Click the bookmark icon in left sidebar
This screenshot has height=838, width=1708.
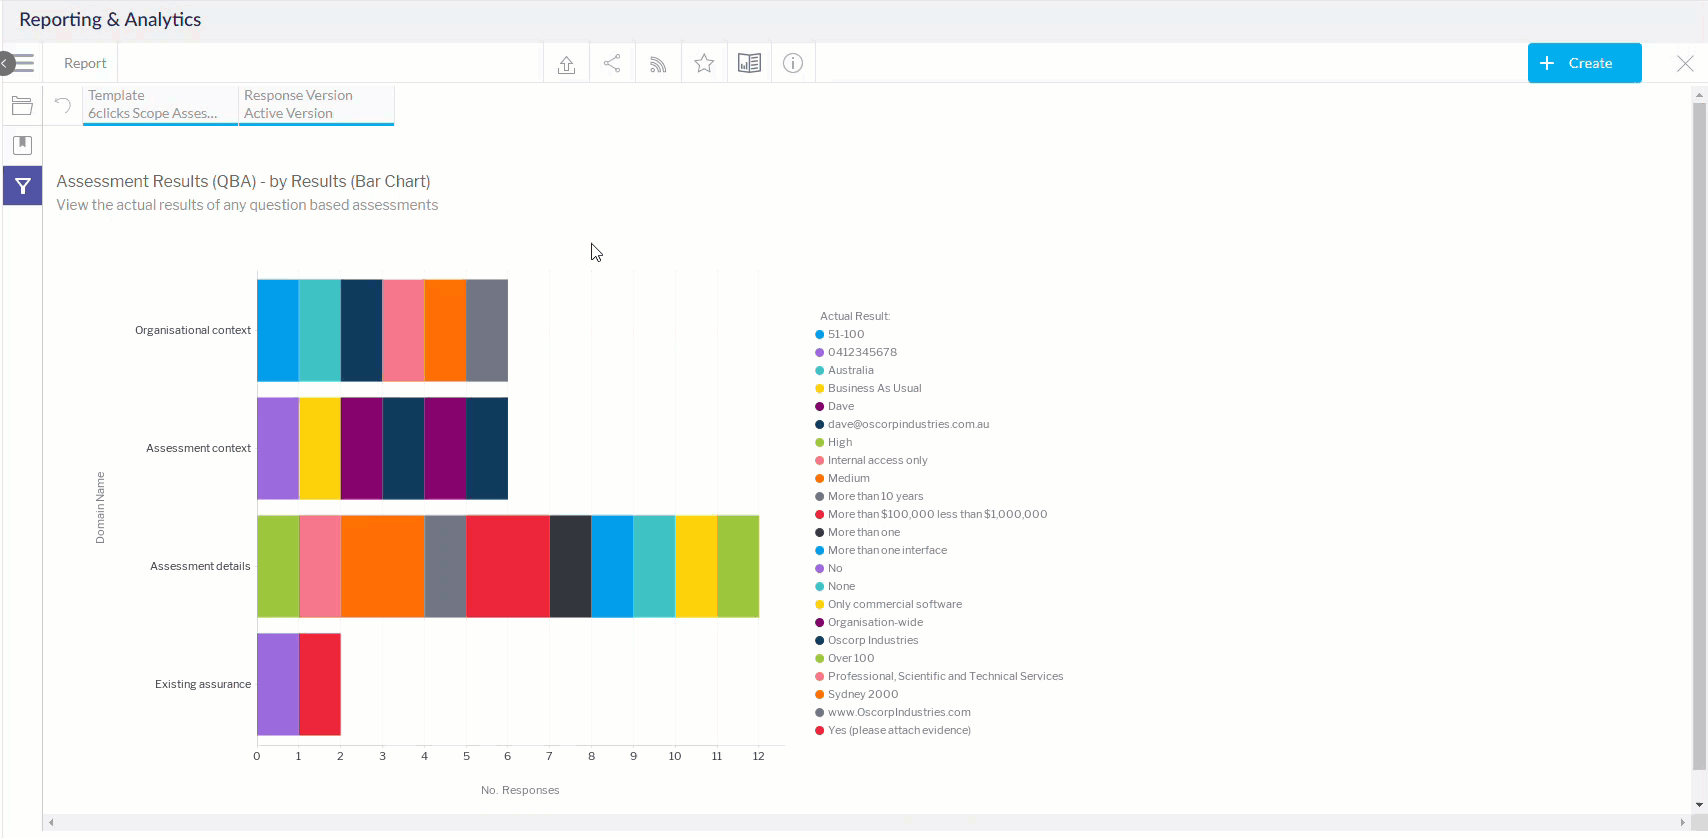(22, 145)
